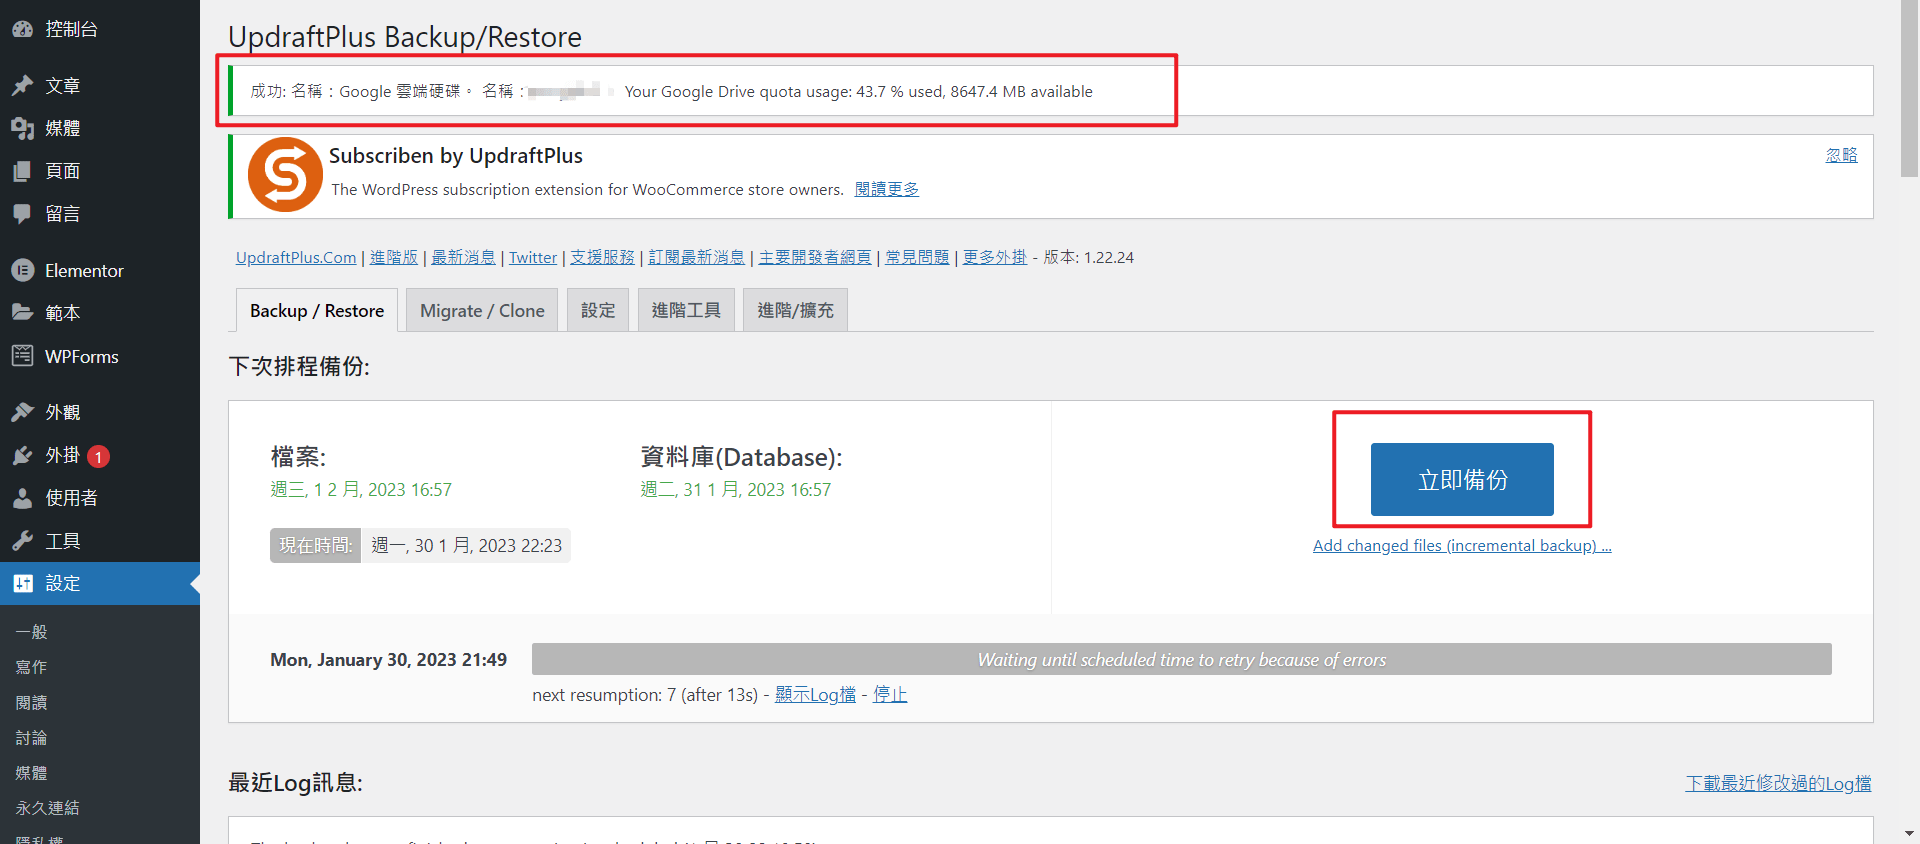Viewport: 1920px width, 844px height.
Task: Select the 設定 settings menu
Action: pyautogui.click(x=100, y=583)
